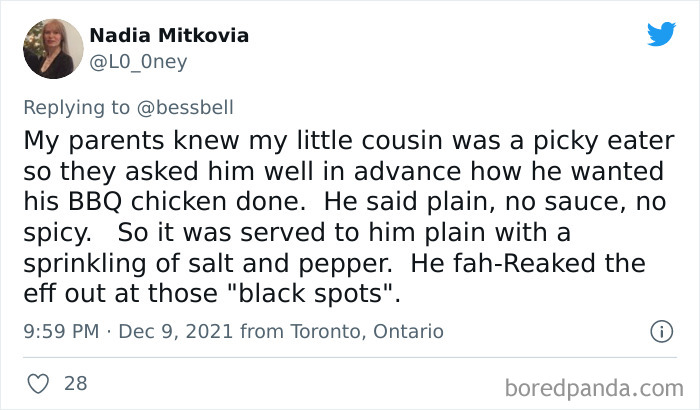
Task: Like the tweet with the heart icon
Action: (37, 382)
